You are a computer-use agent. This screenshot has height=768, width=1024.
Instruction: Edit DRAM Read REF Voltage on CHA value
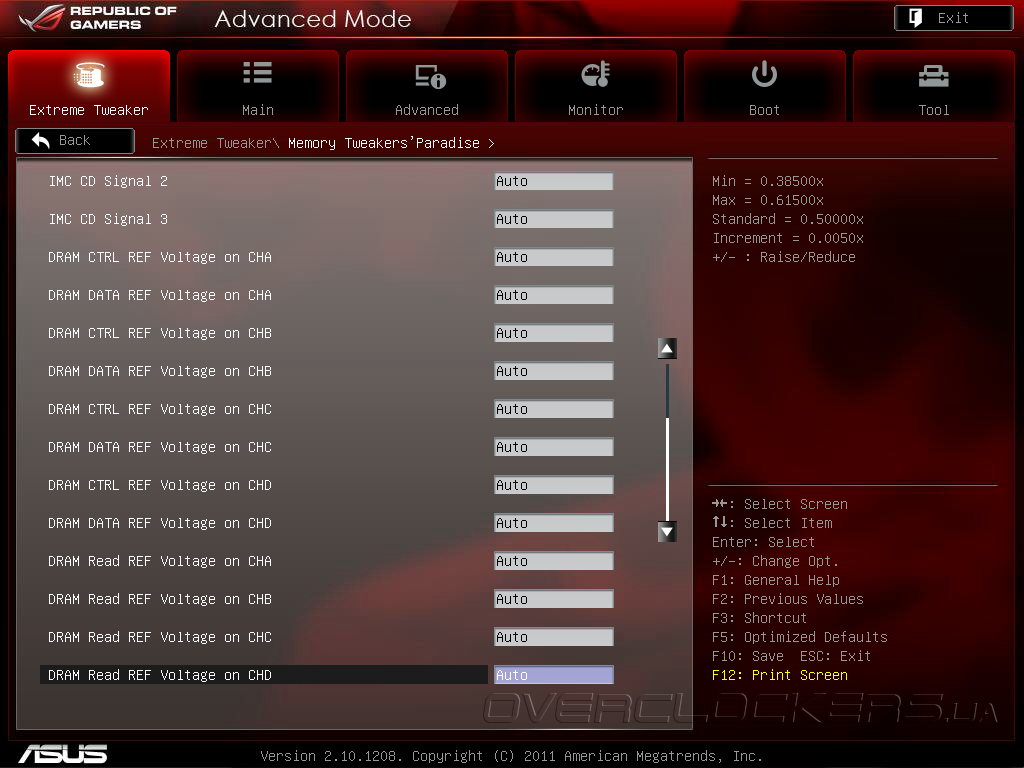tap(554, 561)
